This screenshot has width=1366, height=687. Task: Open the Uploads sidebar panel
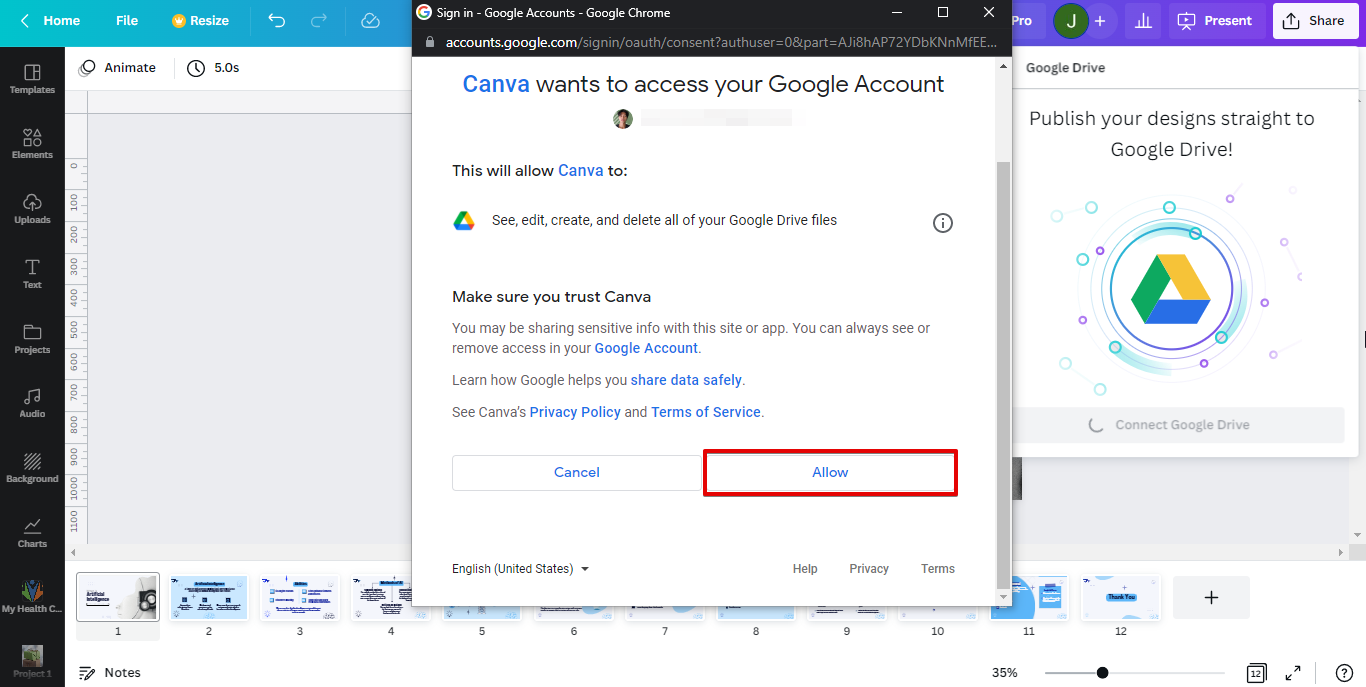pos(32,209)
